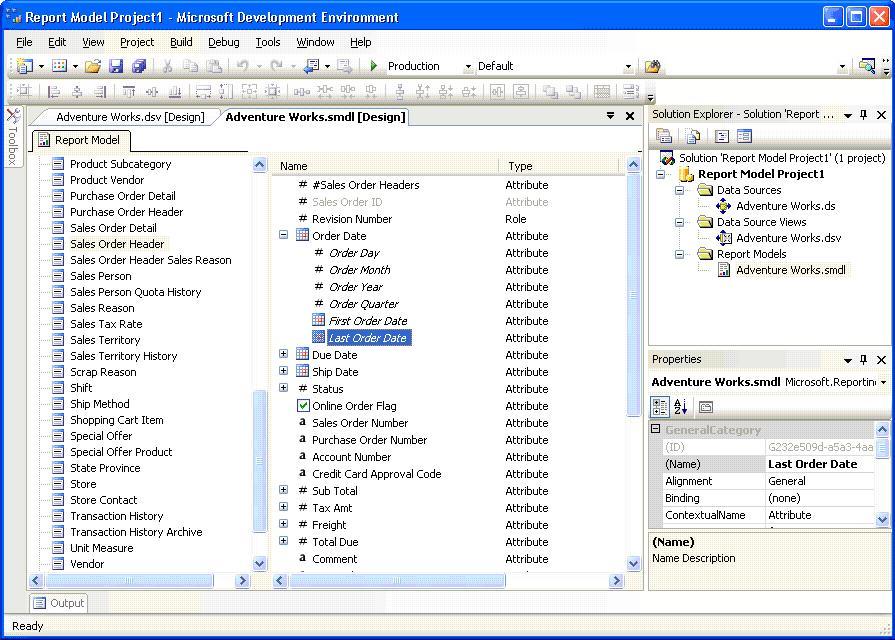Viewport: 895px width, 640px height.
Task: Collapse the Order Date attribute node
Action: tap(283, 236)
